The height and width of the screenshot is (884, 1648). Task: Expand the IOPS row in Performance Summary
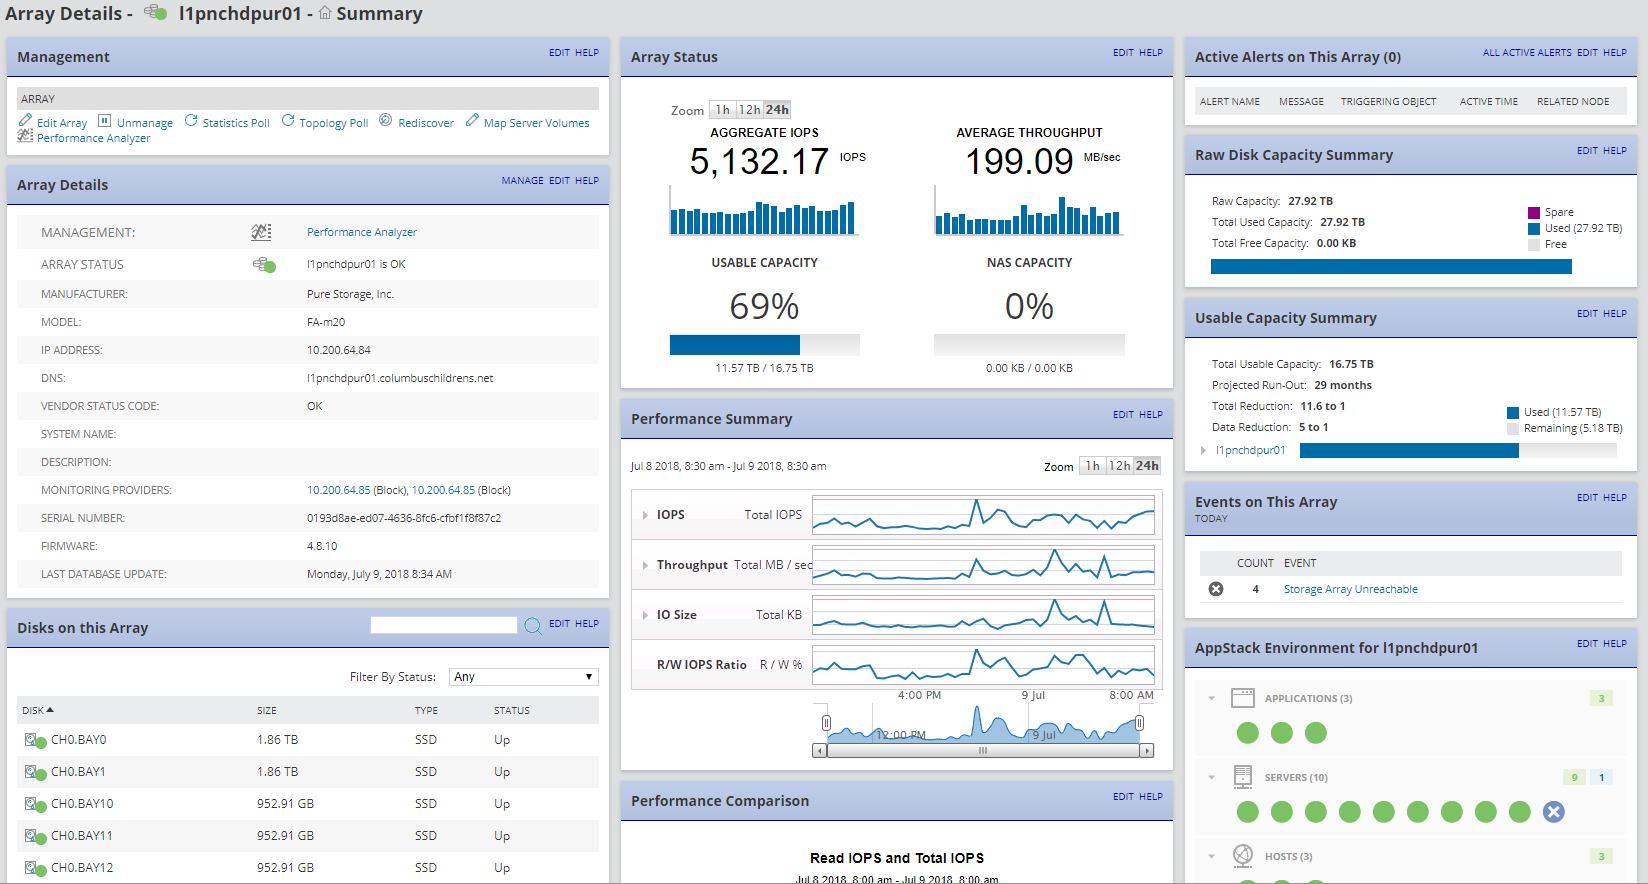click(x=645, y=515)
